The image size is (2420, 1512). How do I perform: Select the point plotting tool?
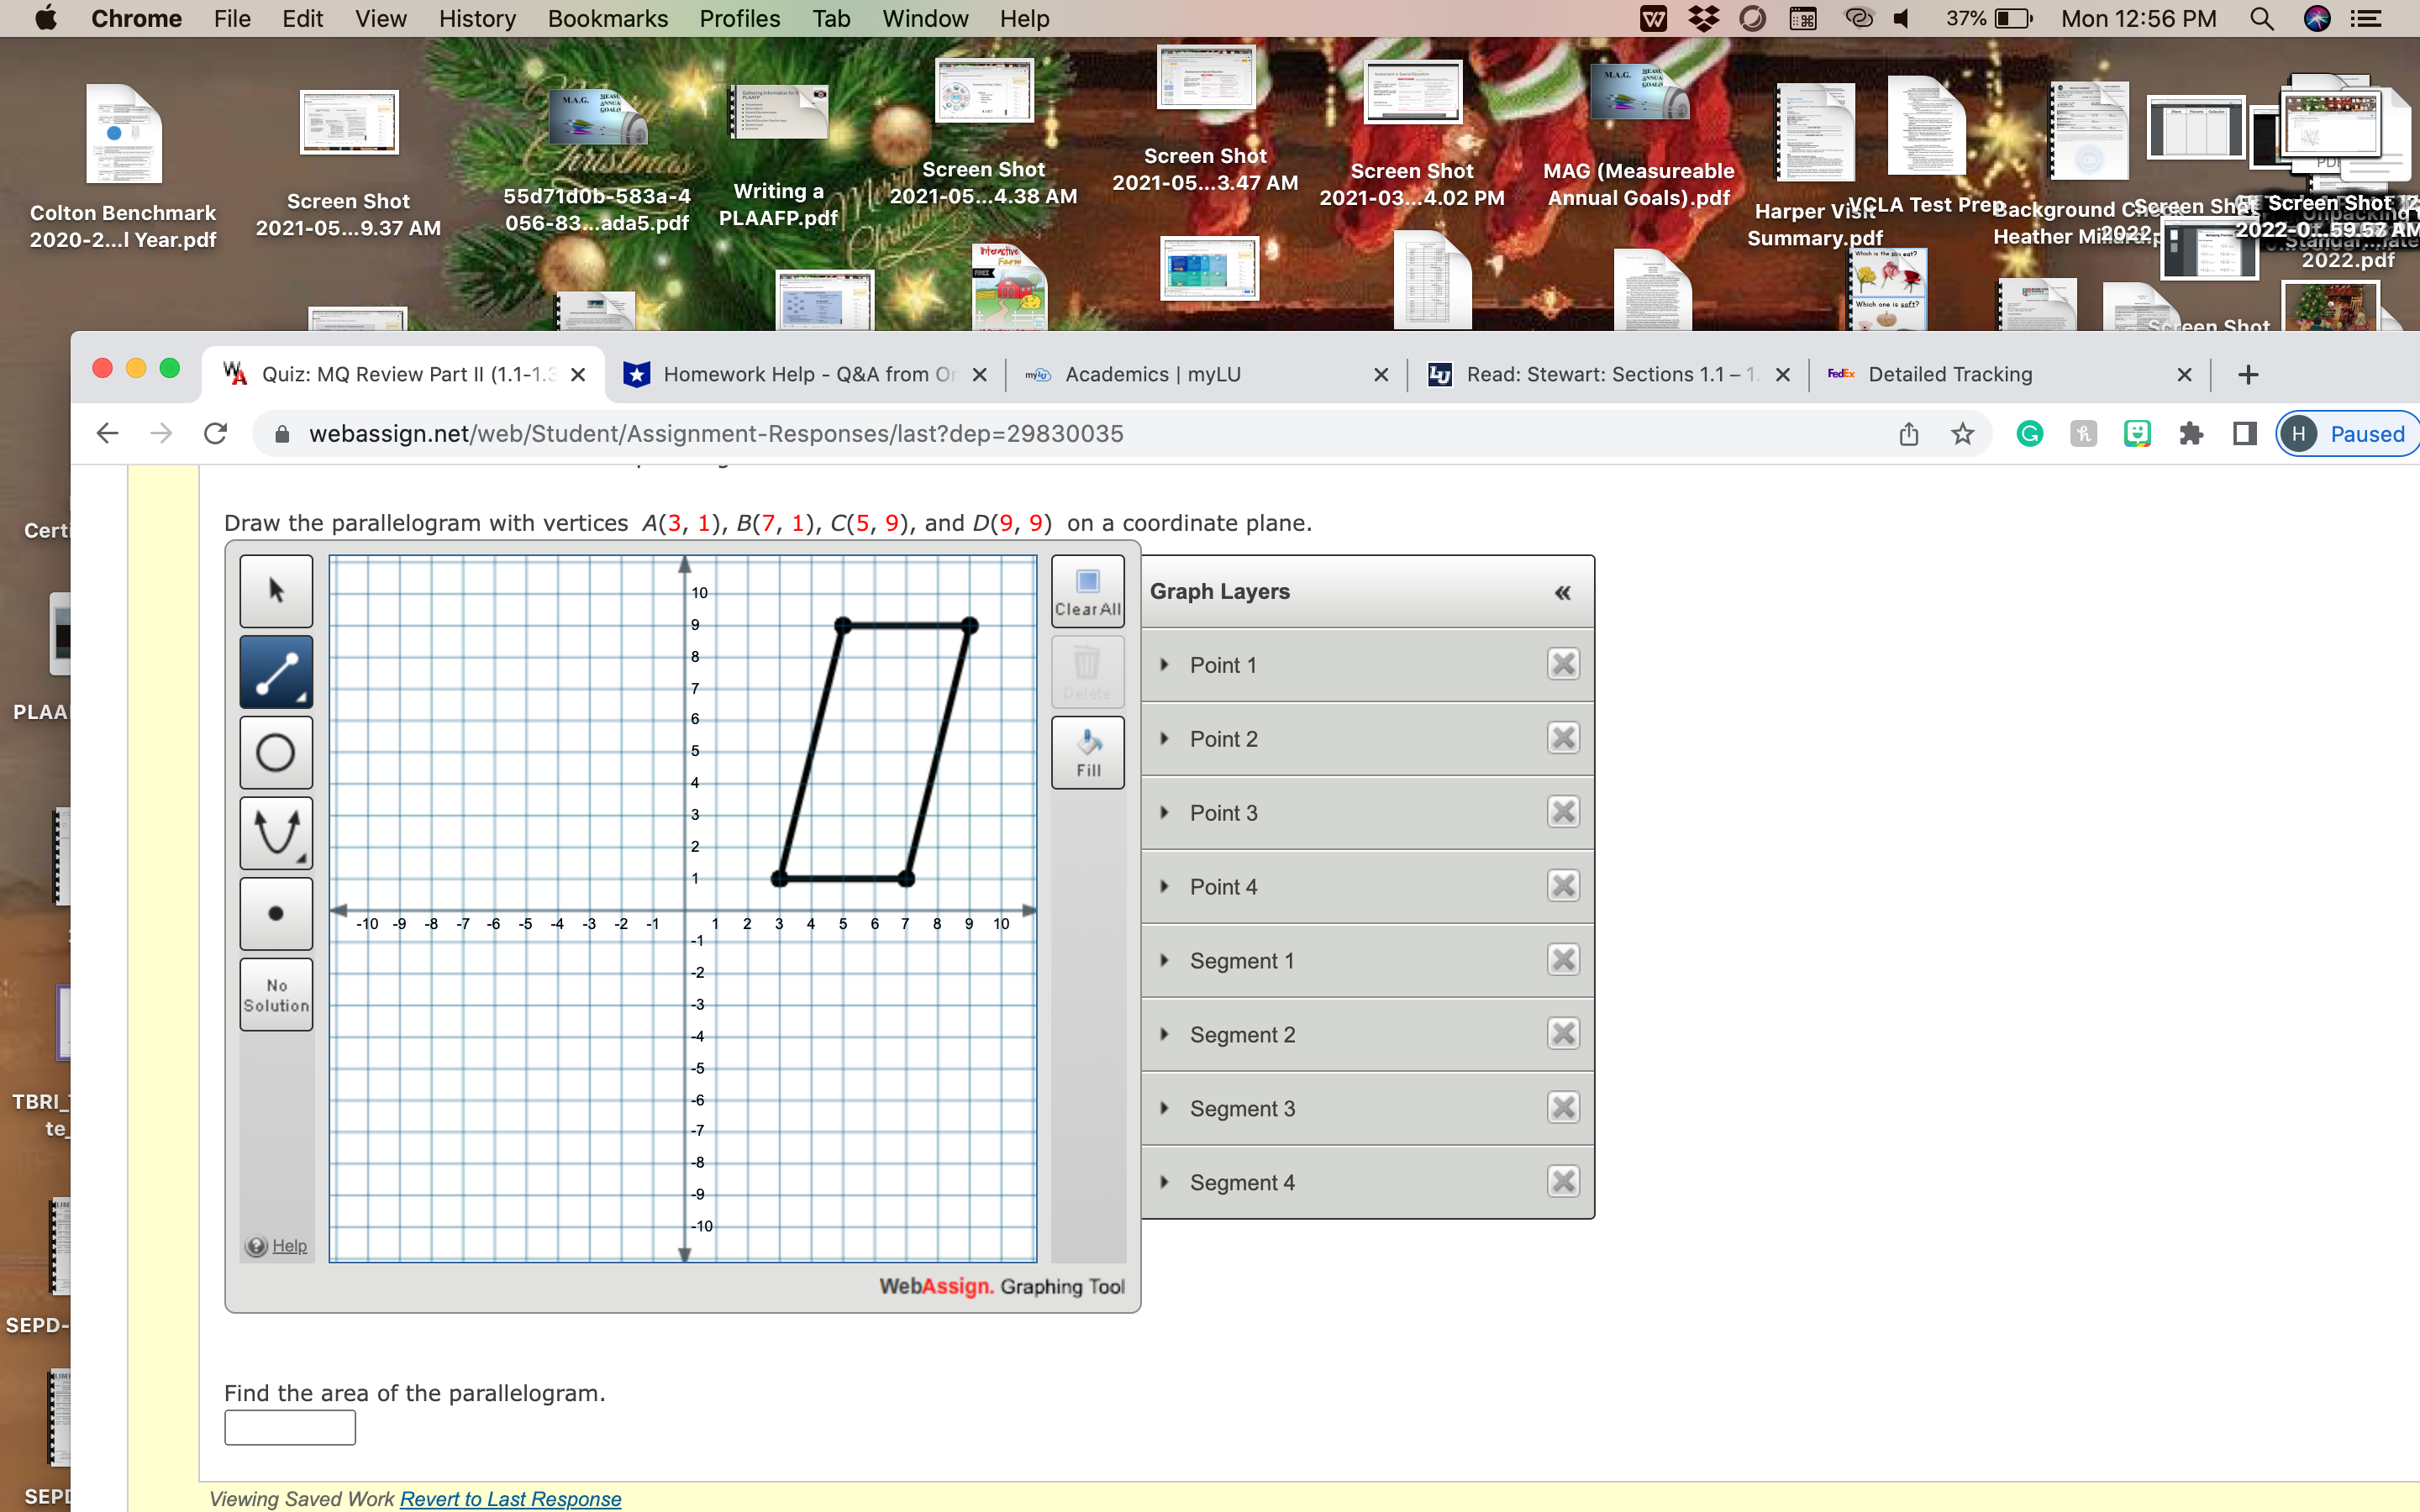[x=276, y=913]
